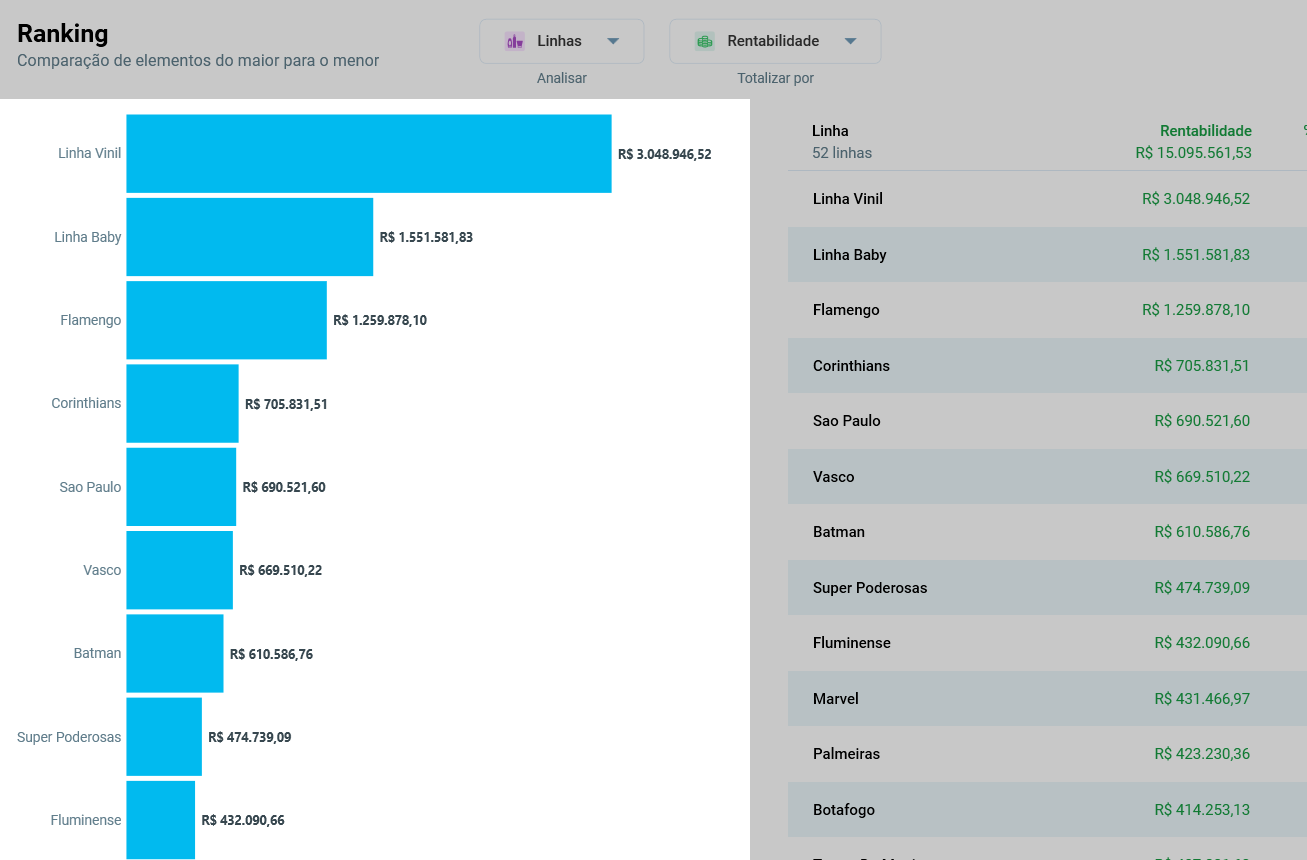The height and width of the screenshot is (860, 1307).
Task: Click the R$ 705.831,51 bar label
Action: click(x=286, y=404)
